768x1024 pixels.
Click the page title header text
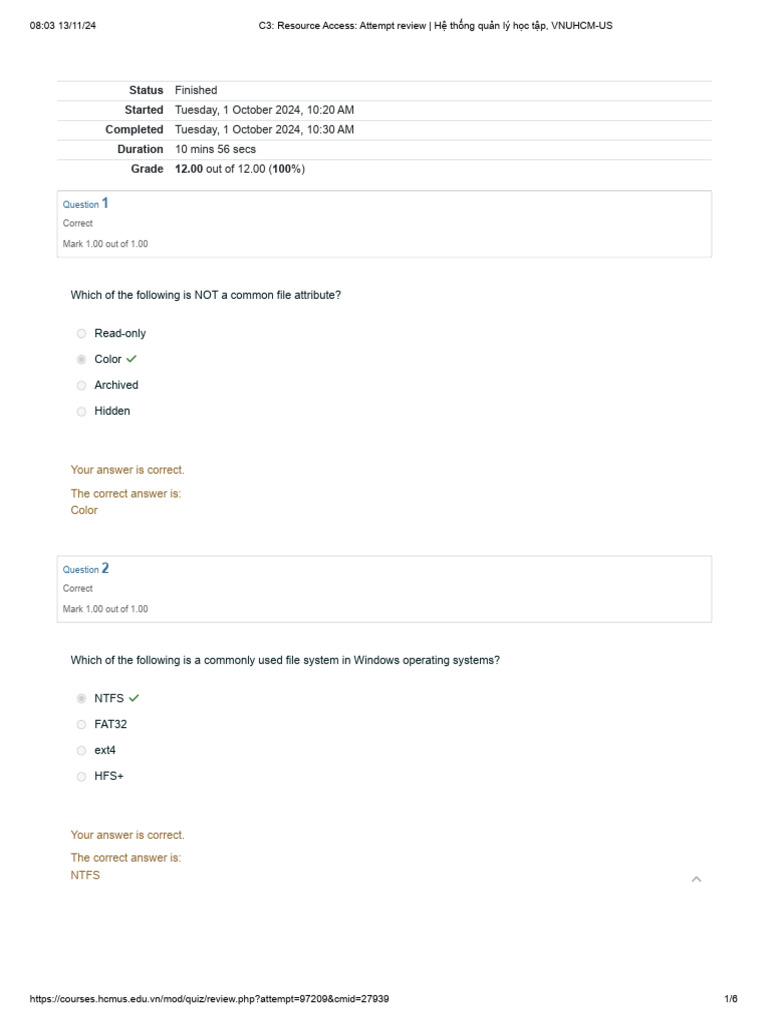(x=435, y=26)
